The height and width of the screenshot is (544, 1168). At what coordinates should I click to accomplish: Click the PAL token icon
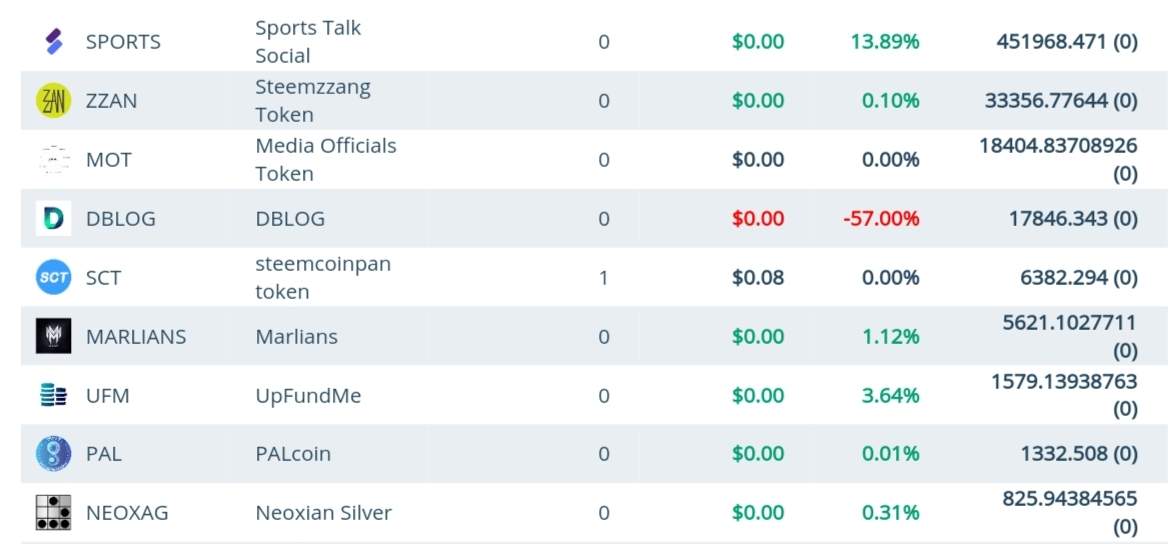pyautogui.click(x=54, y=454)
